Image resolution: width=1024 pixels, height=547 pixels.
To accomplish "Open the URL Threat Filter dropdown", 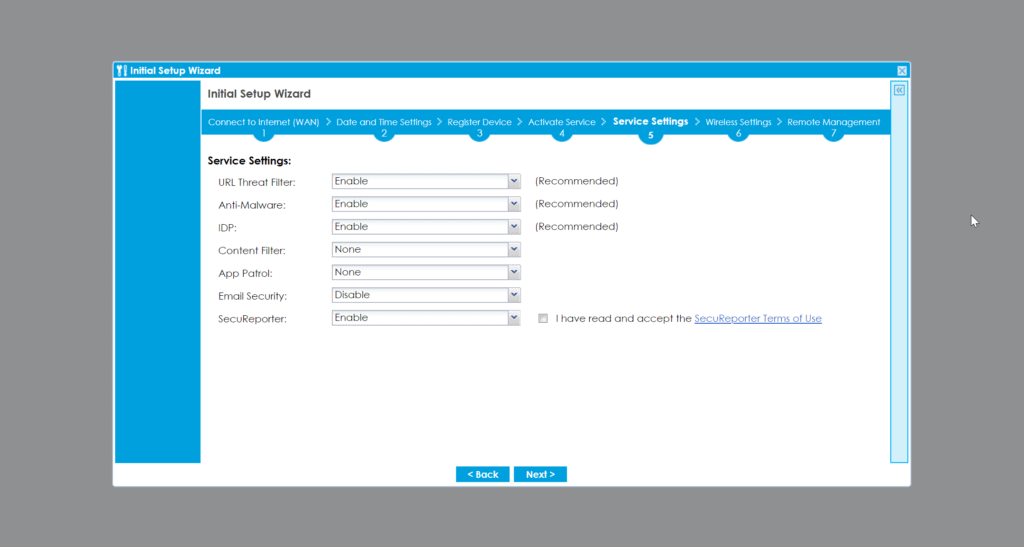I will click(x=514, y=181).
